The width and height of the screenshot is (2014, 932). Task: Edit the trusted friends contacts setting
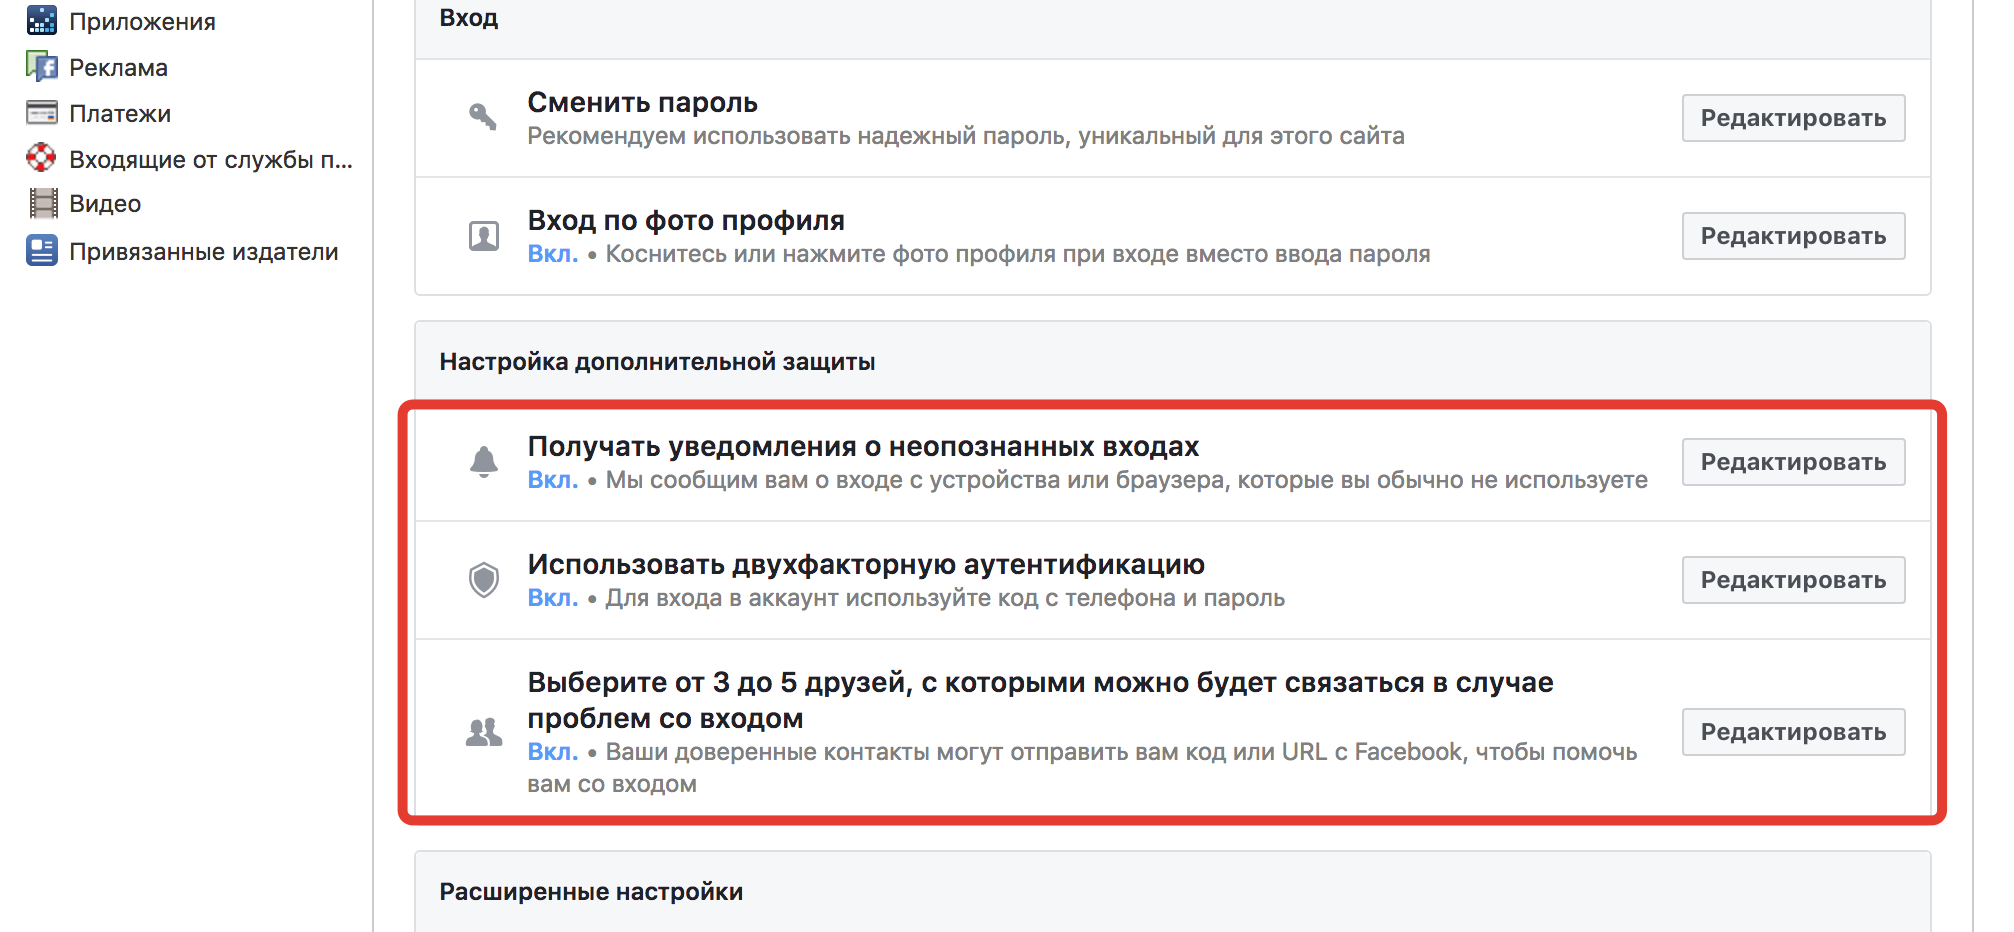(x=1793, y=732)
